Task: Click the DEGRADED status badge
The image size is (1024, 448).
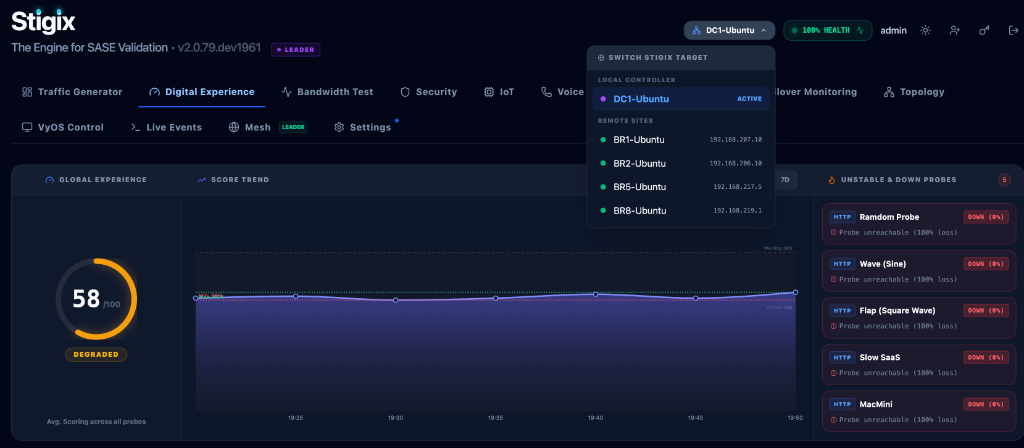Action: (96, 355)
